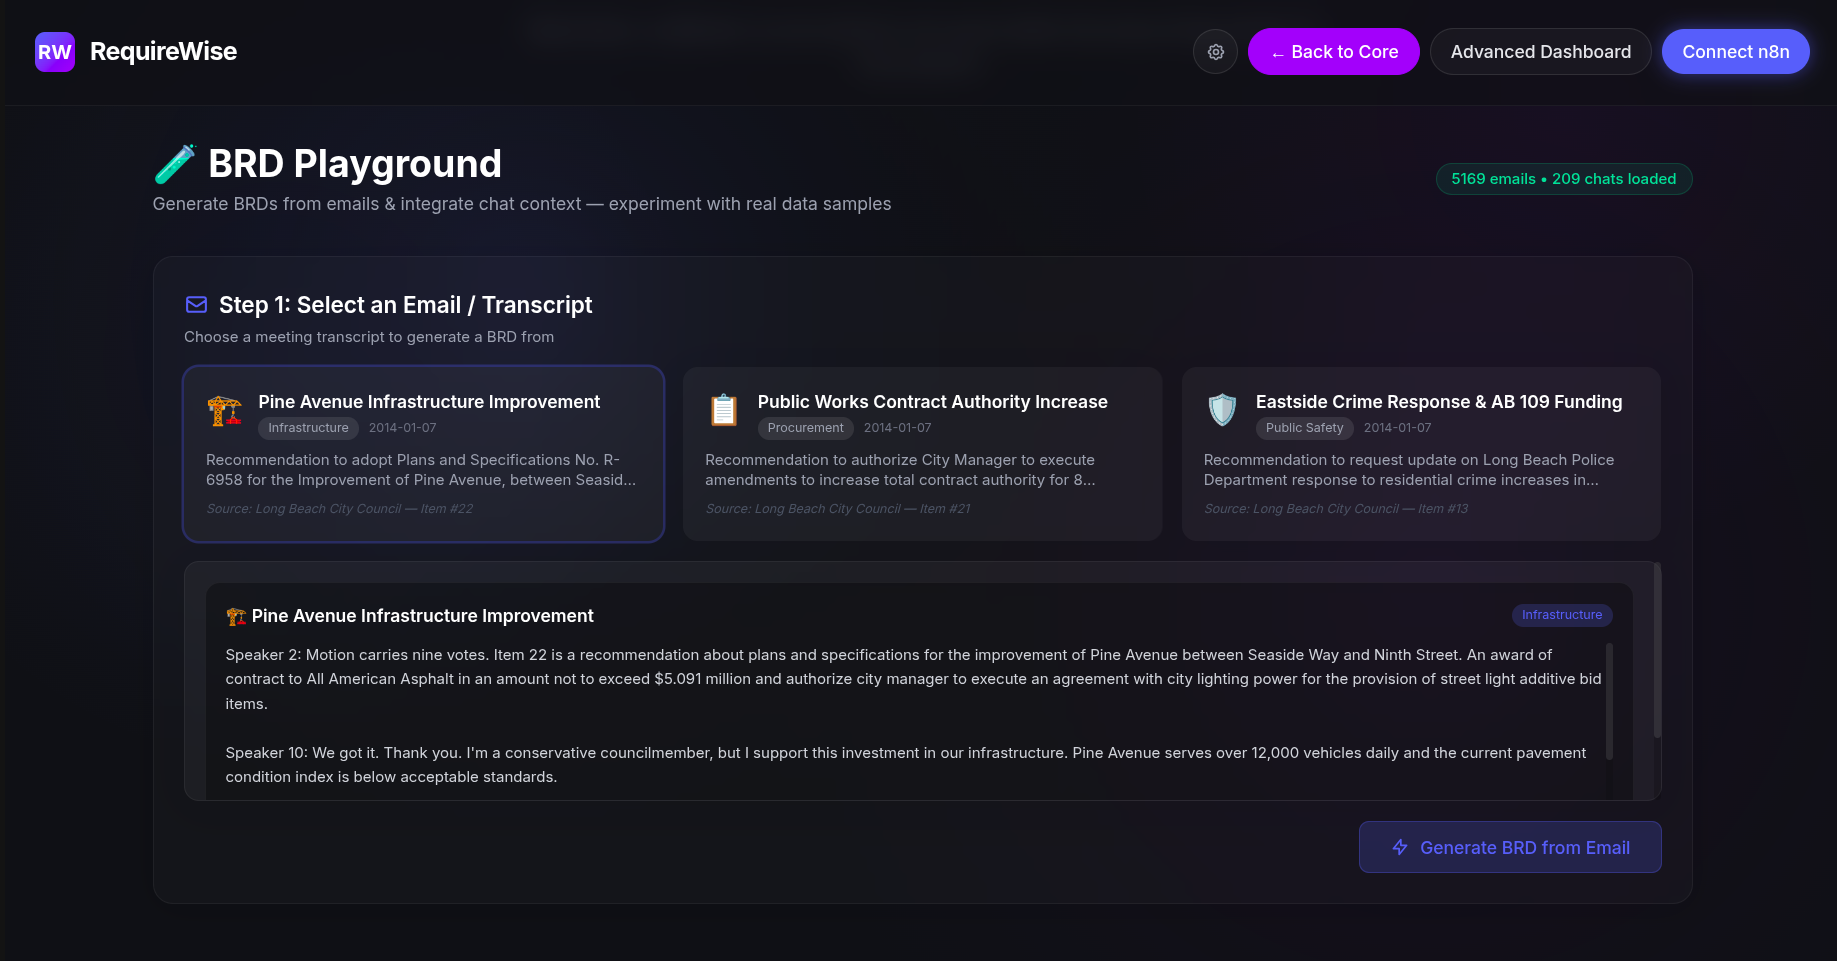The height and width of the screenshot is (961, 1837).
Task: Open settings via the gear icon
Action: click(1215, 52)
